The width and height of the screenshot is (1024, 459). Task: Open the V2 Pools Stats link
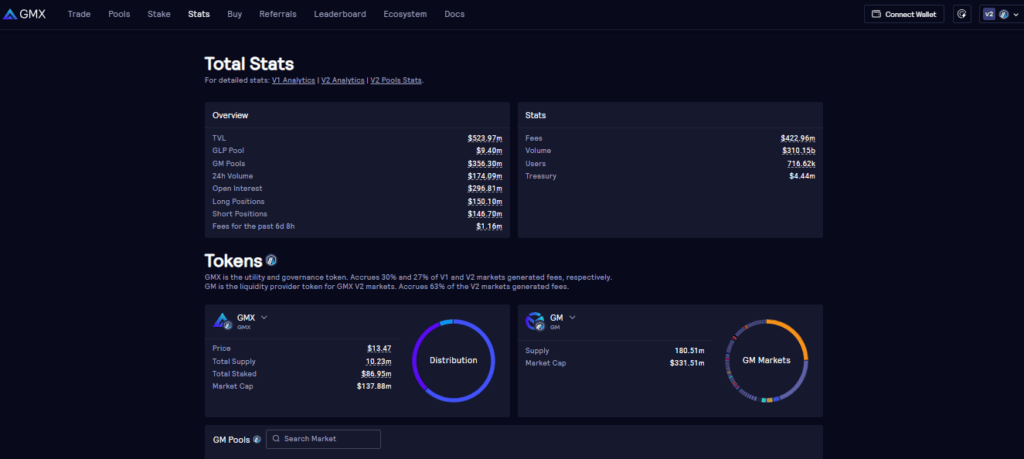pyautogui.click(x=396, y=80)
